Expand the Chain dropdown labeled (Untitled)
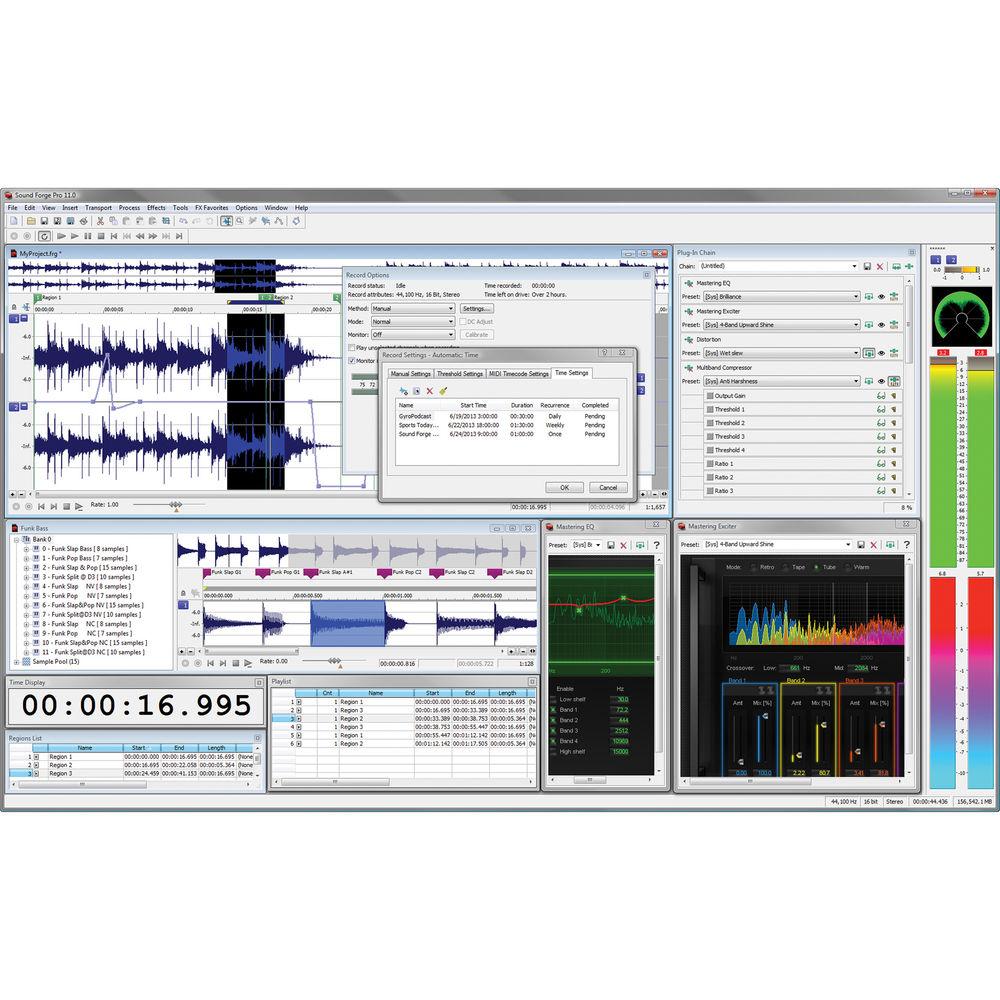Image resolution: width=1000 pixels, height=1000 pixels. (855, 265)
